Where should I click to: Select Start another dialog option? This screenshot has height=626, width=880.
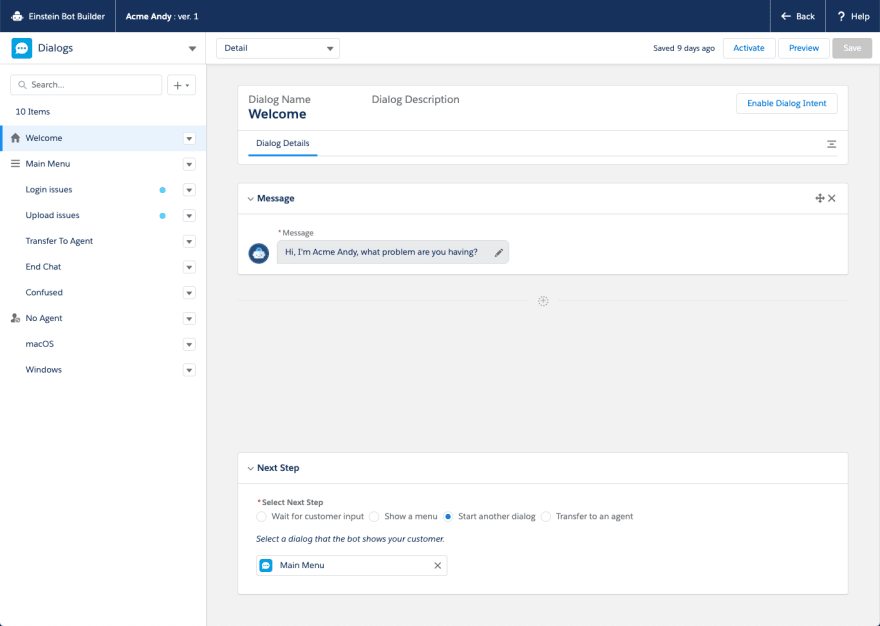coord(448,517)
